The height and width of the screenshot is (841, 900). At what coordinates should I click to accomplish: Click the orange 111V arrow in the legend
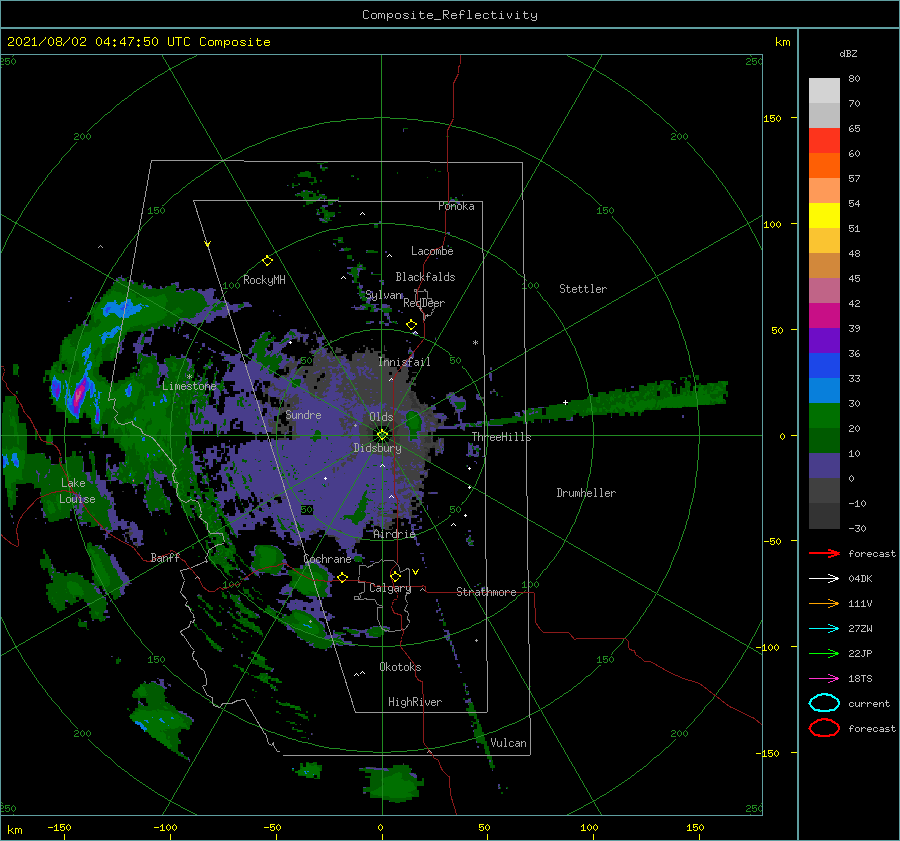click(824, 603)
